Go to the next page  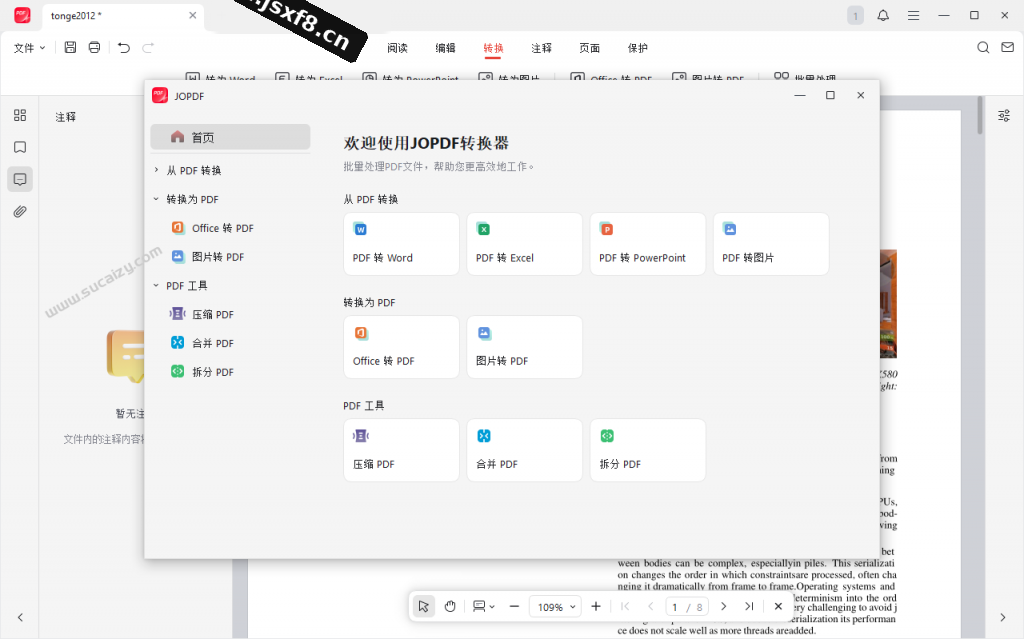coord(723,606)
